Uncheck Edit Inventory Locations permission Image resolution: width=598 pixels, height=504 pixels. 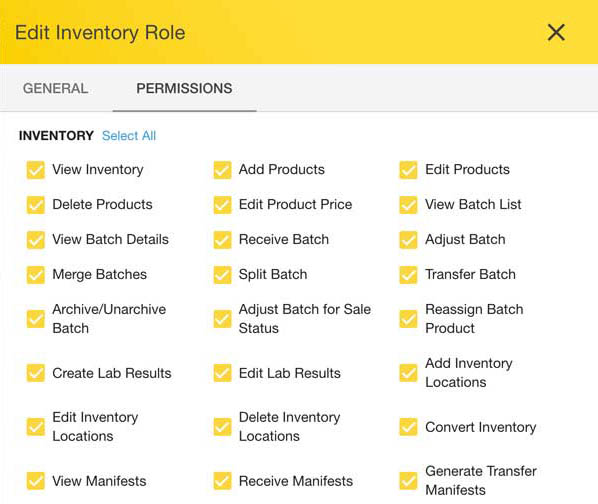35,427
